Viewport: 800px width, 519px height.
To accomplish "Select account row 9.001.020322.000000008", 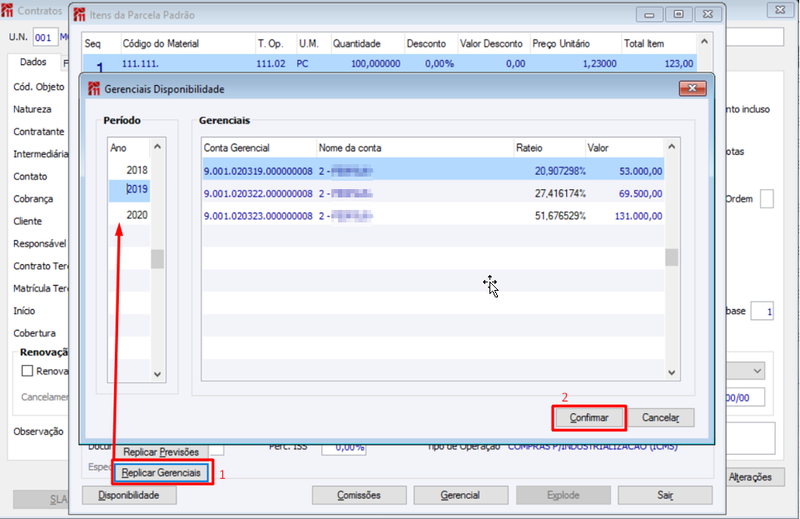I will (x=433, y=193).
